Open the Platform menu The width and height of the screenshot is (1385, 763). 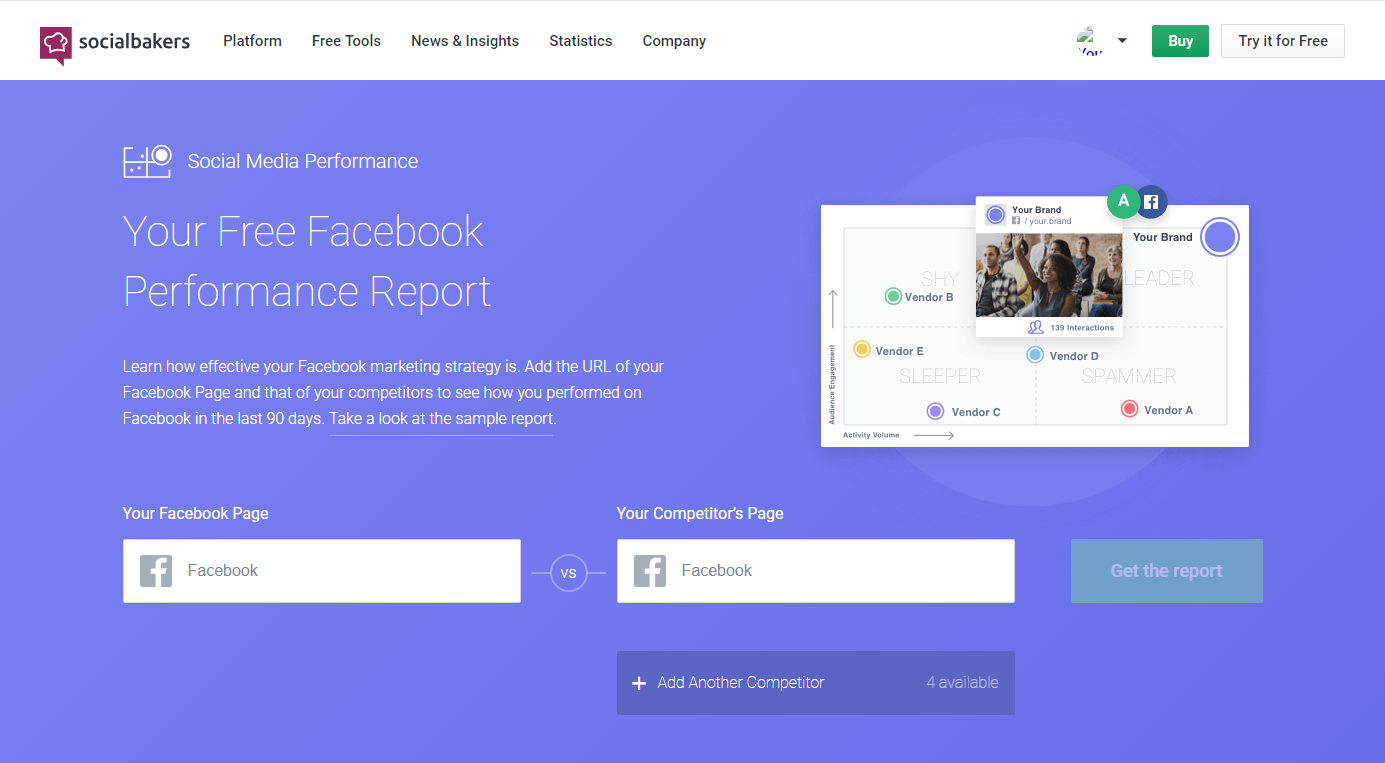click(252, 41)
